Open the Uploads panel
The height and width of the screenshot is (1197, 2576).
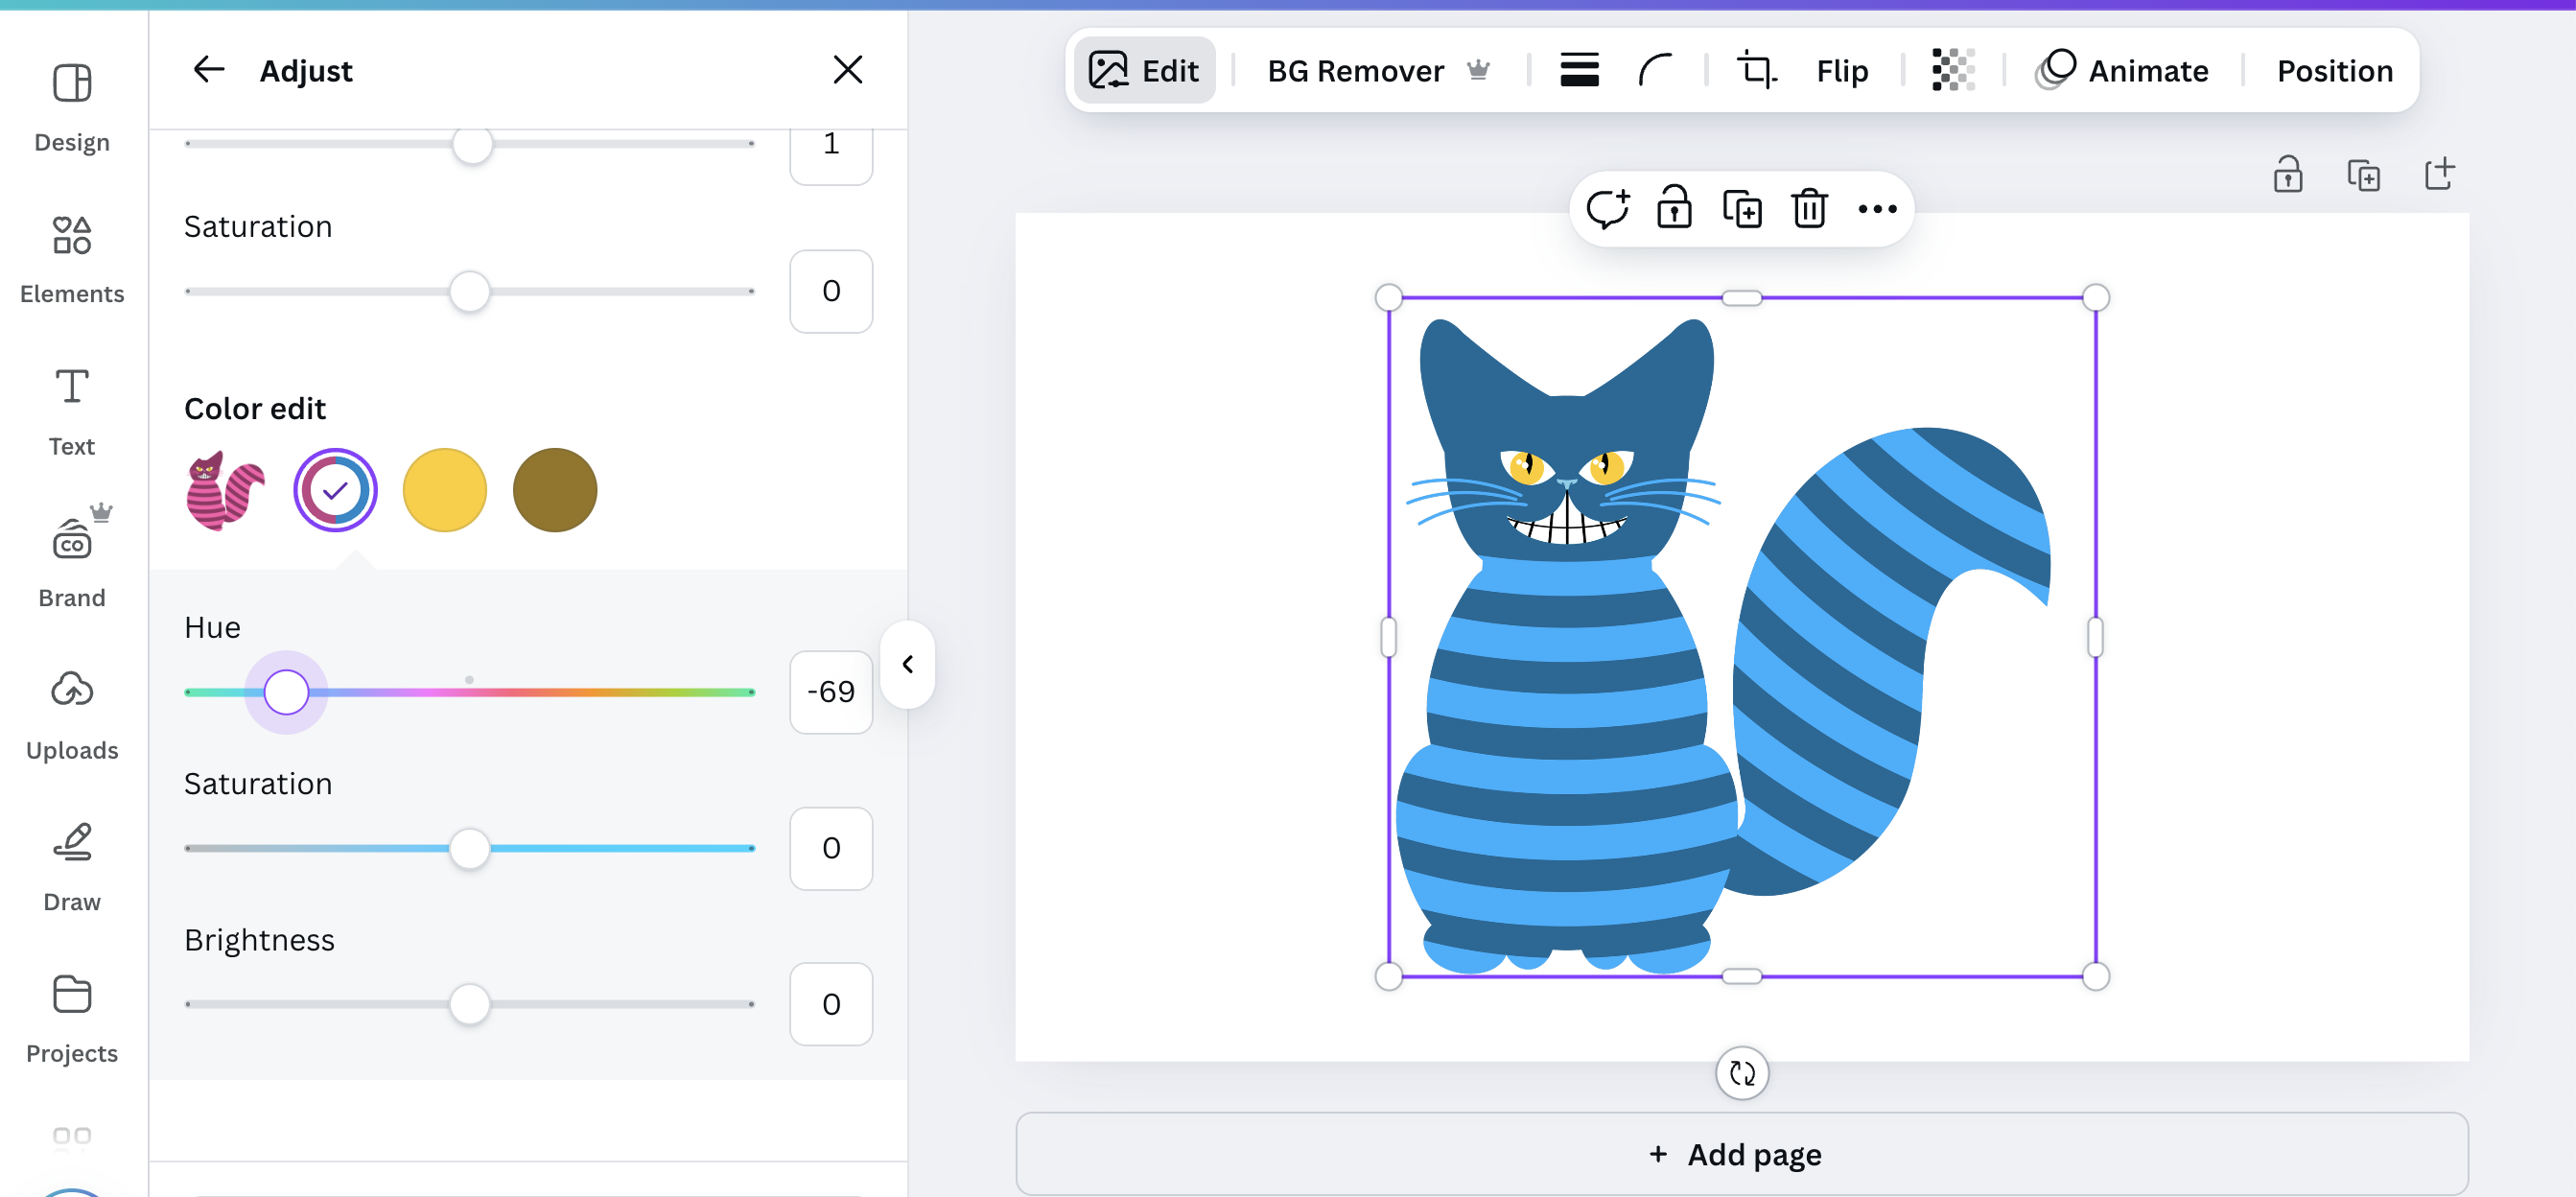pos(71,712)
